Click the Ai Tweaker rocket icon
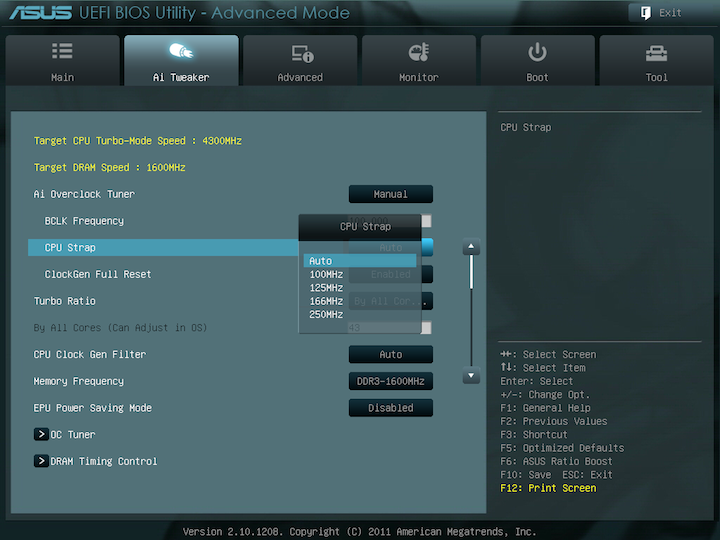This screenshot has width=720, height=540. 181,51
